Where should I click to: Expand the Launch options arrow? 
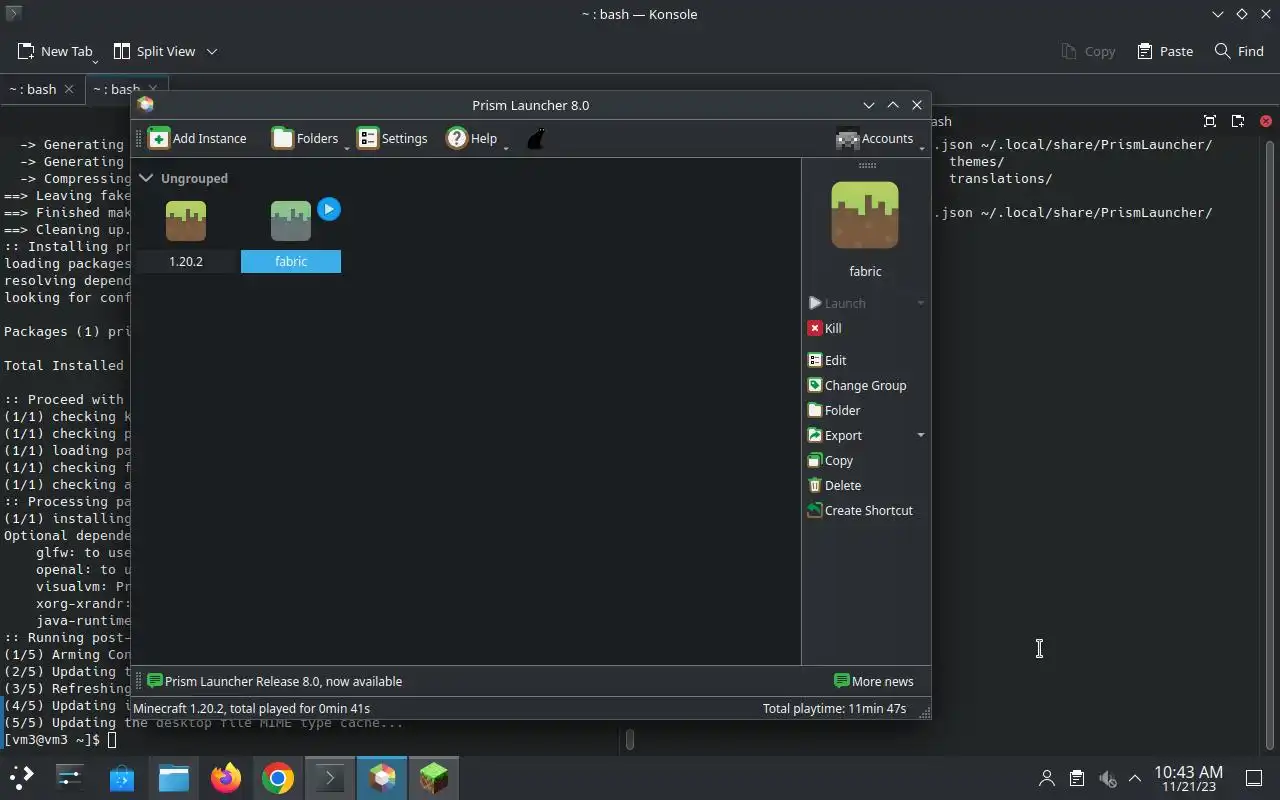click(921, 303)
